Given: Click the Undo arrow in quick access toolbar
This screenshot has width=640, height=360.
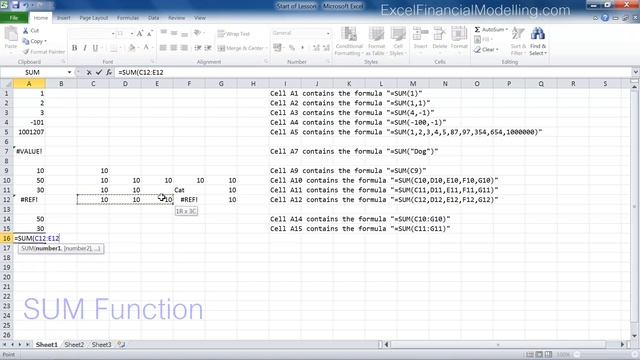Looking at the screenshot, I should point(26,5).
